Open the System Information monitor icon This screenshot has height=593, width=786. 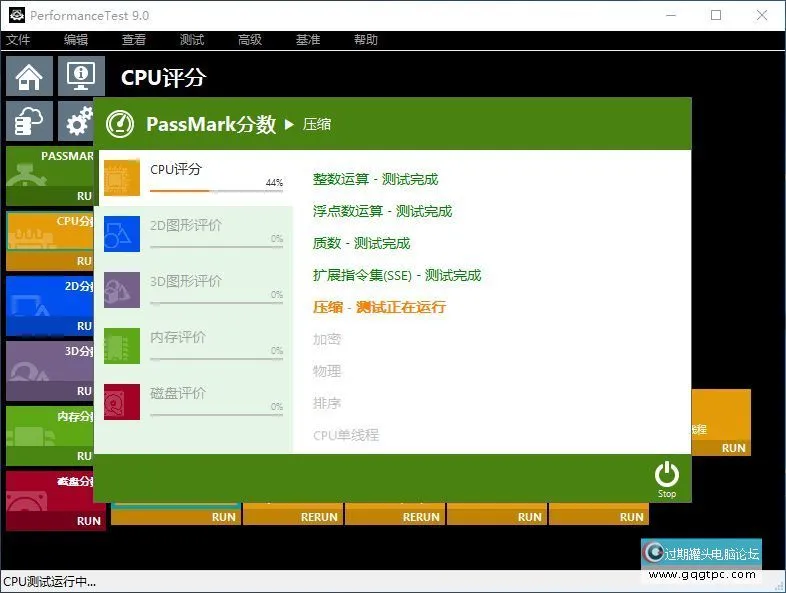[x=81, y=76]
